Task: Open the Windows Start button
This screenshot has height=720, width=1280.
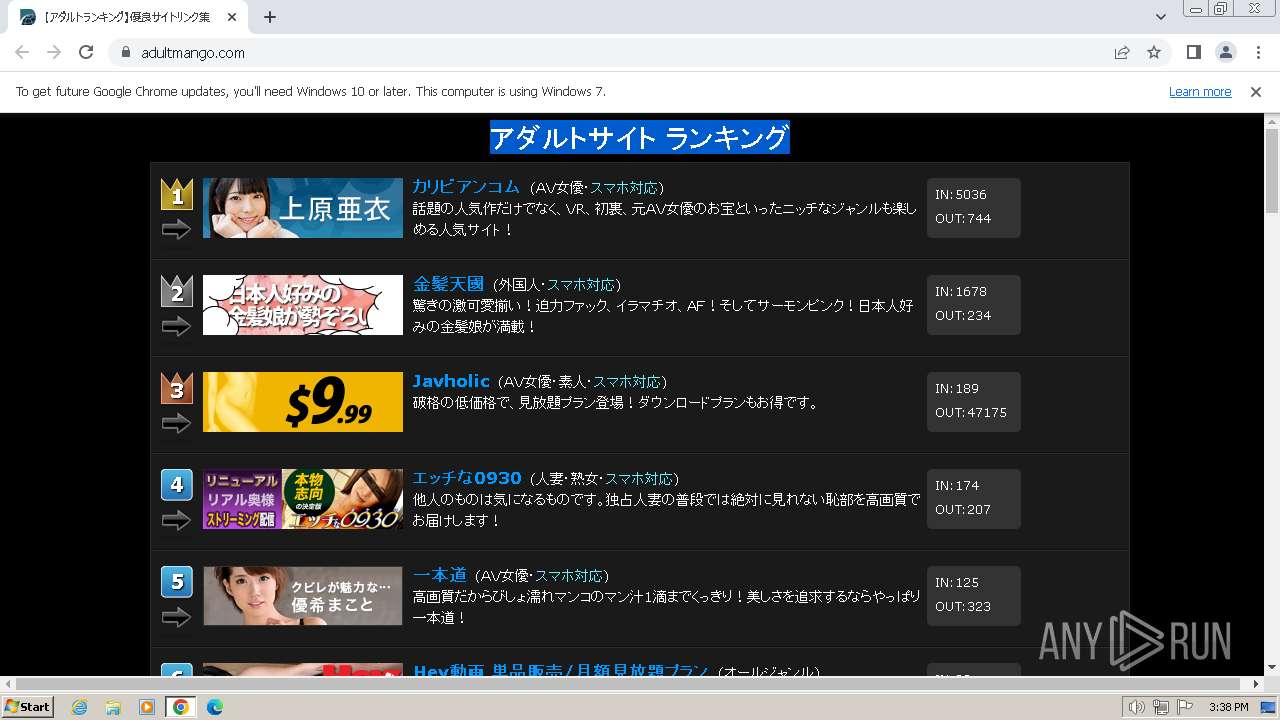Action: tap(27, 707)
